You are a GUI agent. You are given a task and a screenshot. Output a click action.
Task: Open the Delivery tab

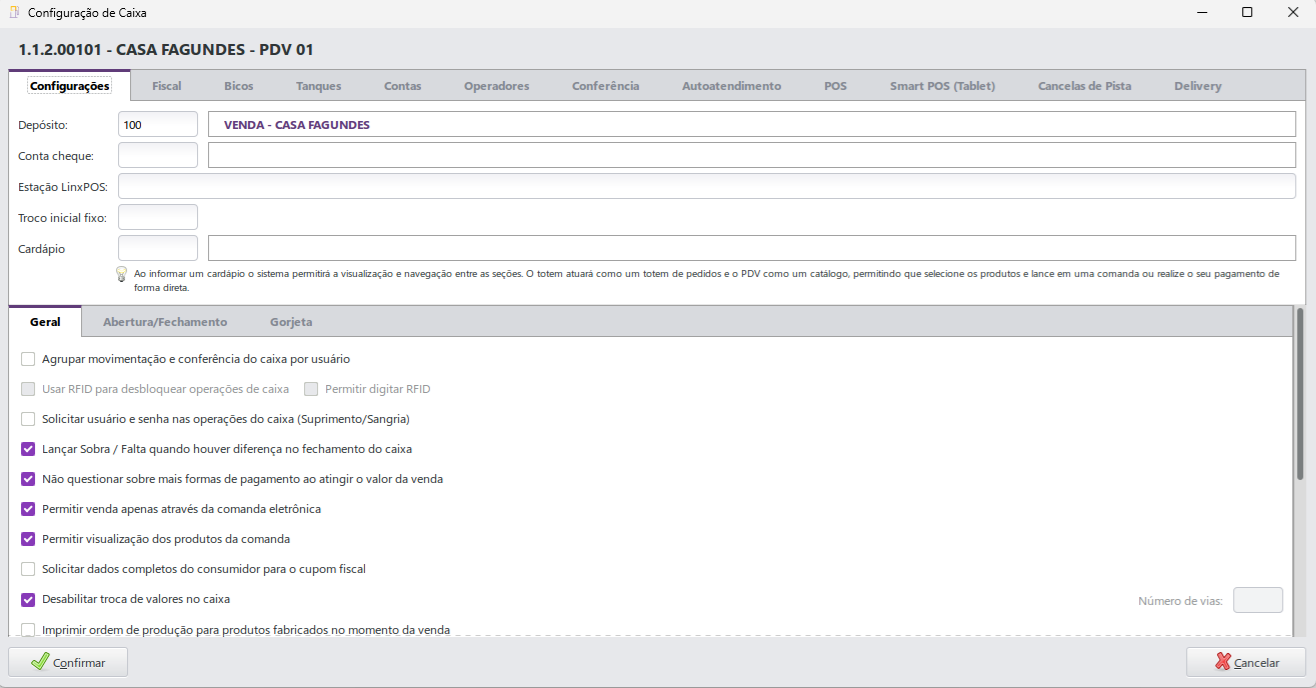tap(1198, 86)
